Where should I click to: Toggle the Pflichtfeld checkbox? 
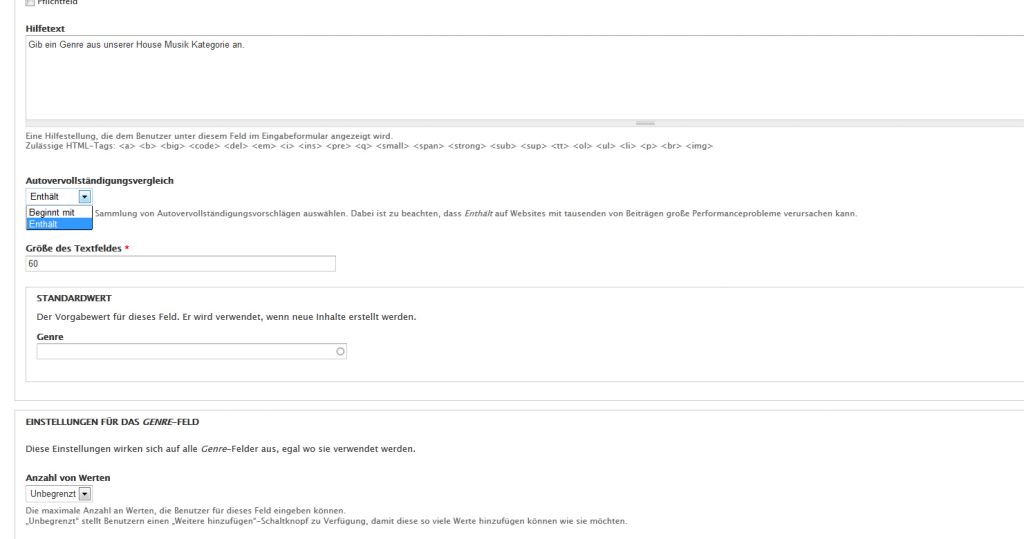coord(29,3)
